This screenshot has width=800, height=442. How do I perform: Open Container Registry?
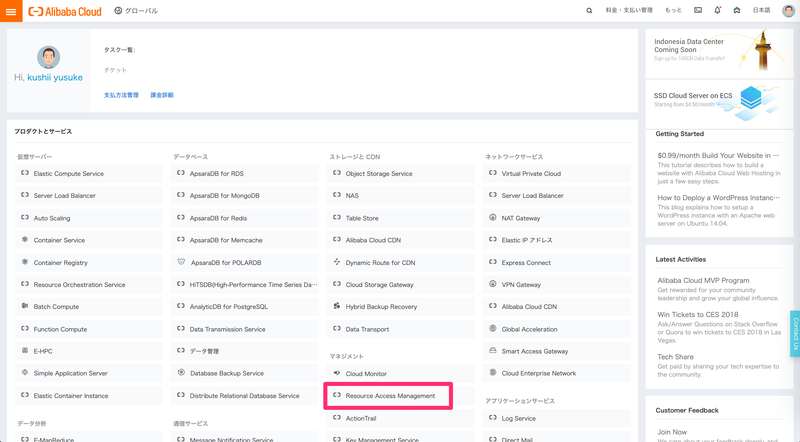88,262
